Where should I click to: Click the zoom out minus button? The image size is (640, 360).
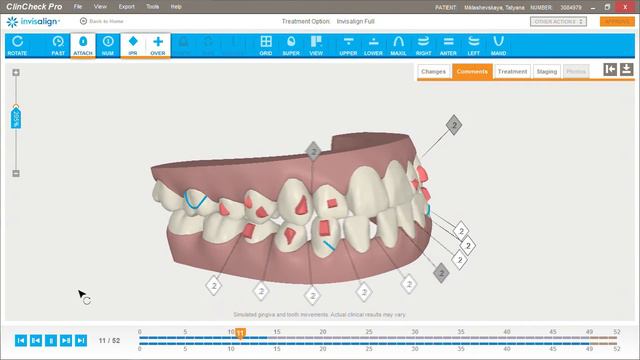pyautogui.click(x=16, y=173)
